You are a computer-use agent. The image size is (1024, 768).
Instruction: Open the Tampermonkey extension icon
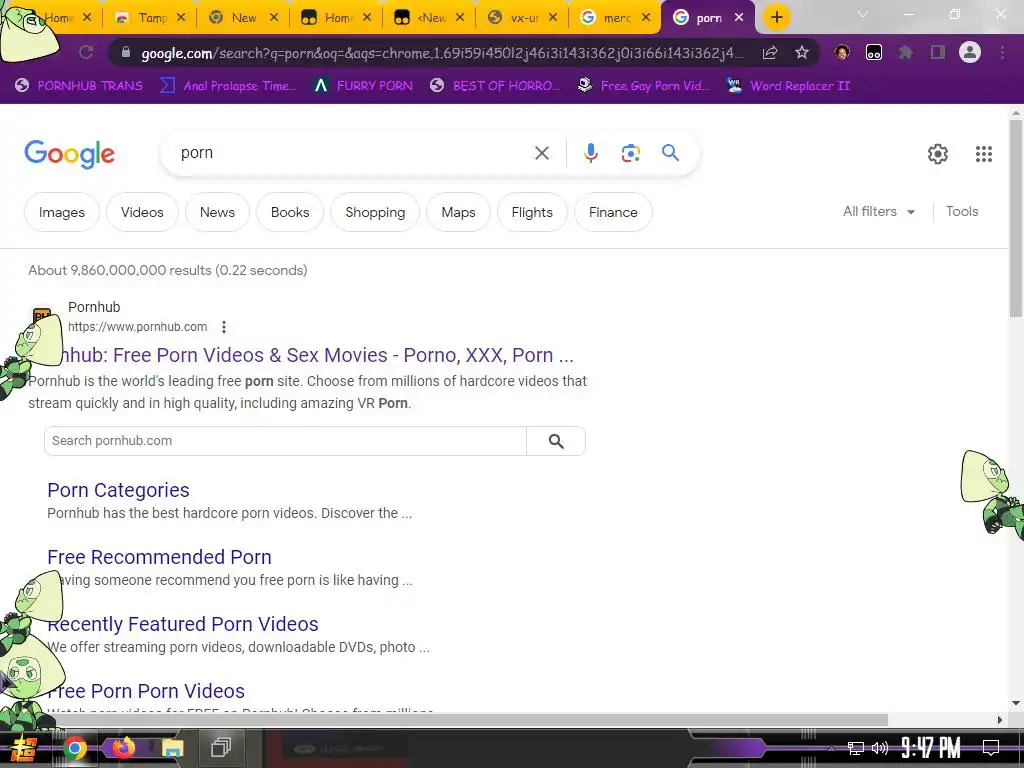point(874,52)
